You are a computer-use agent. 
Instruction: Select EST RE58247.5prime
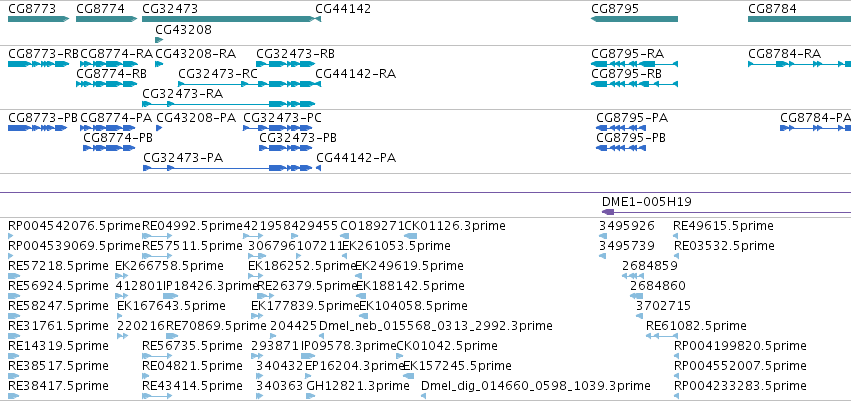(14, 316)
